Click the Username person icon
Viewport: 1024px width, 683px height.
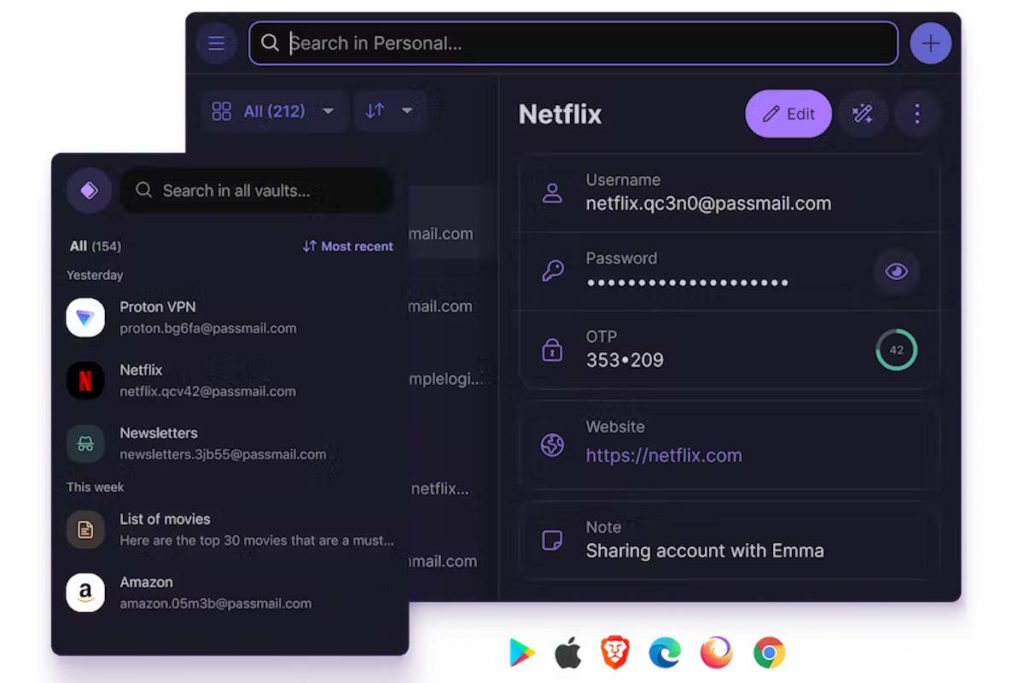tap(552, 193)
